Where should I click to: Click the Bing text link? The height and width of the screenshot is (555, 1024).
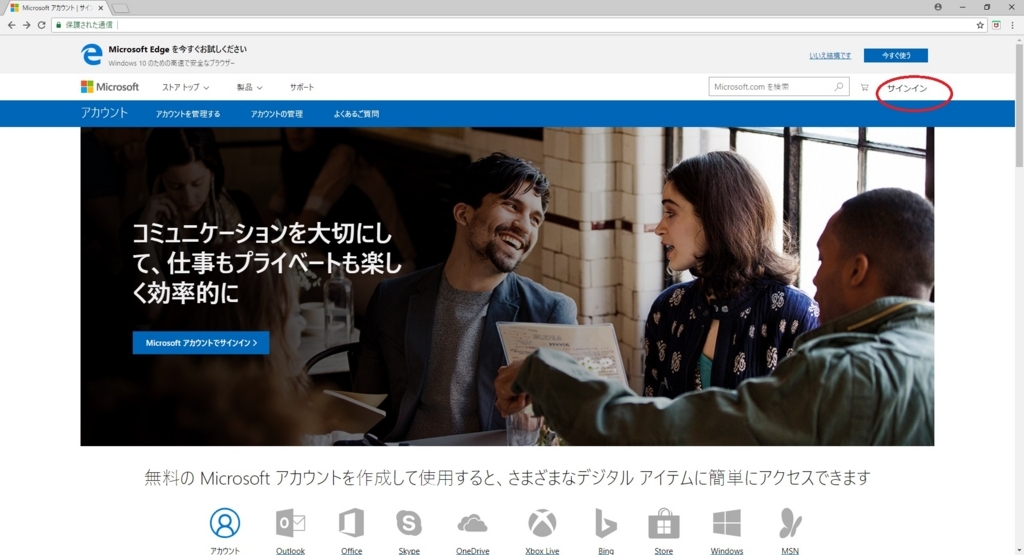point(605,551)
